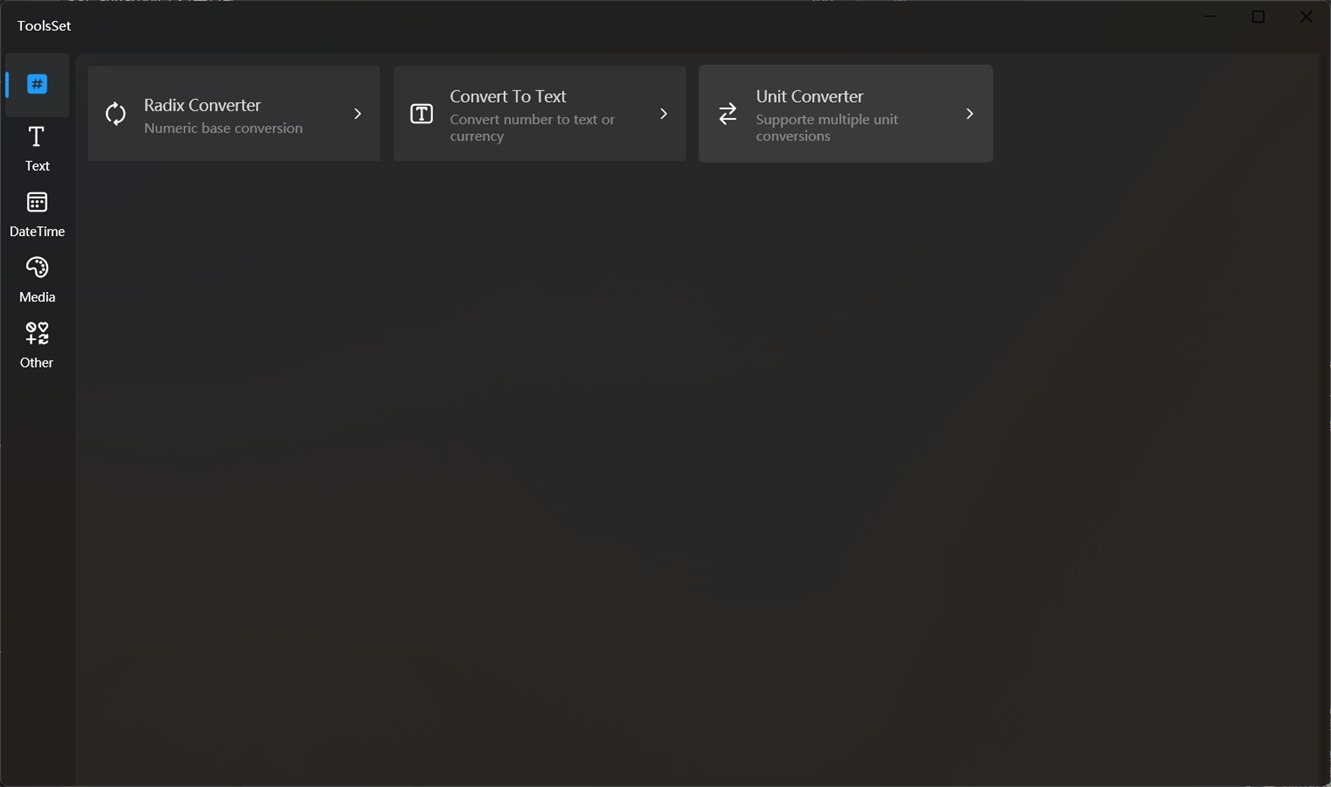Open the Other tools category

click(37, 346)
